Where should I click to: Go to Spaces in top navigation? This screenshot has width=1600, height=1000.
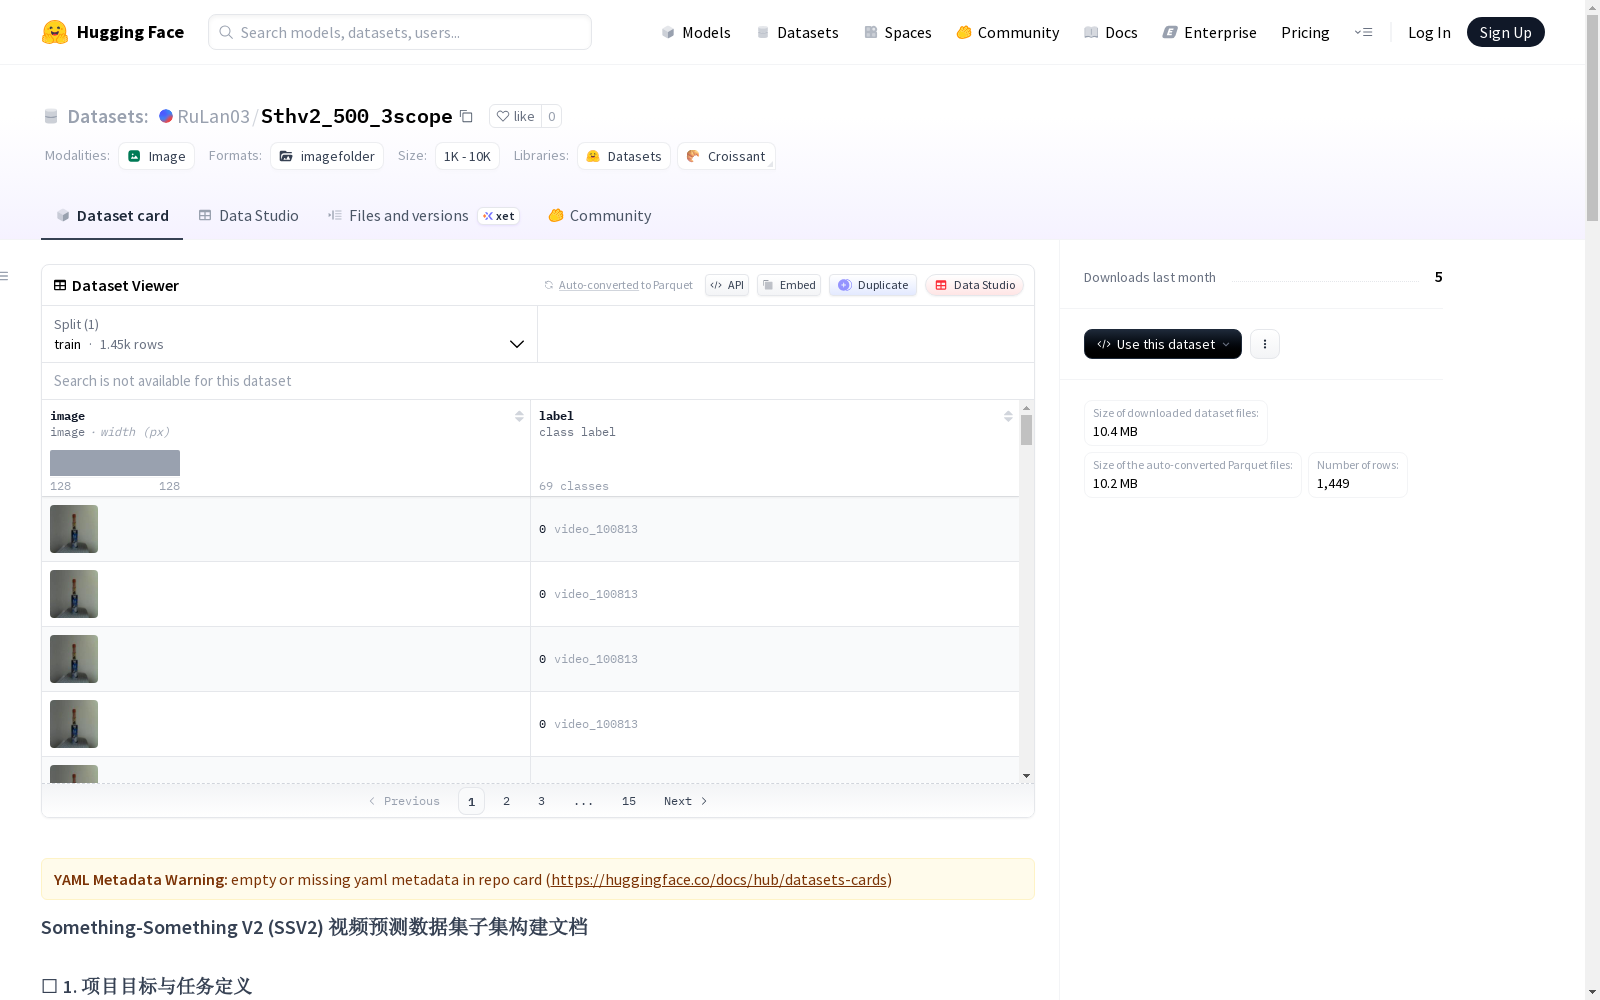pyautogui.click(x=898, y=32)
